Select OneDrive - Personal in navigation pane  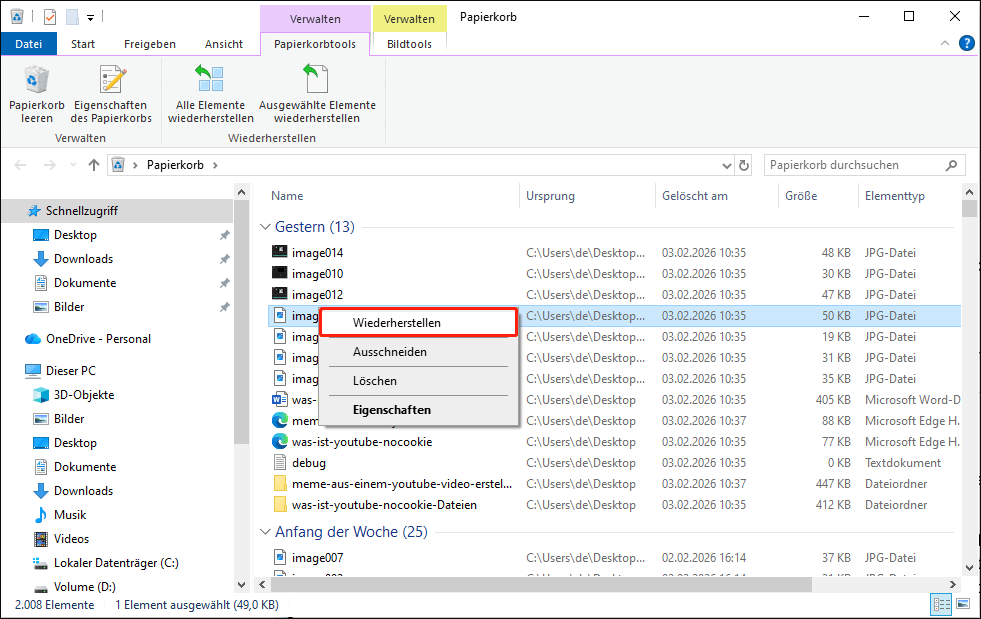tap(98, 339)
